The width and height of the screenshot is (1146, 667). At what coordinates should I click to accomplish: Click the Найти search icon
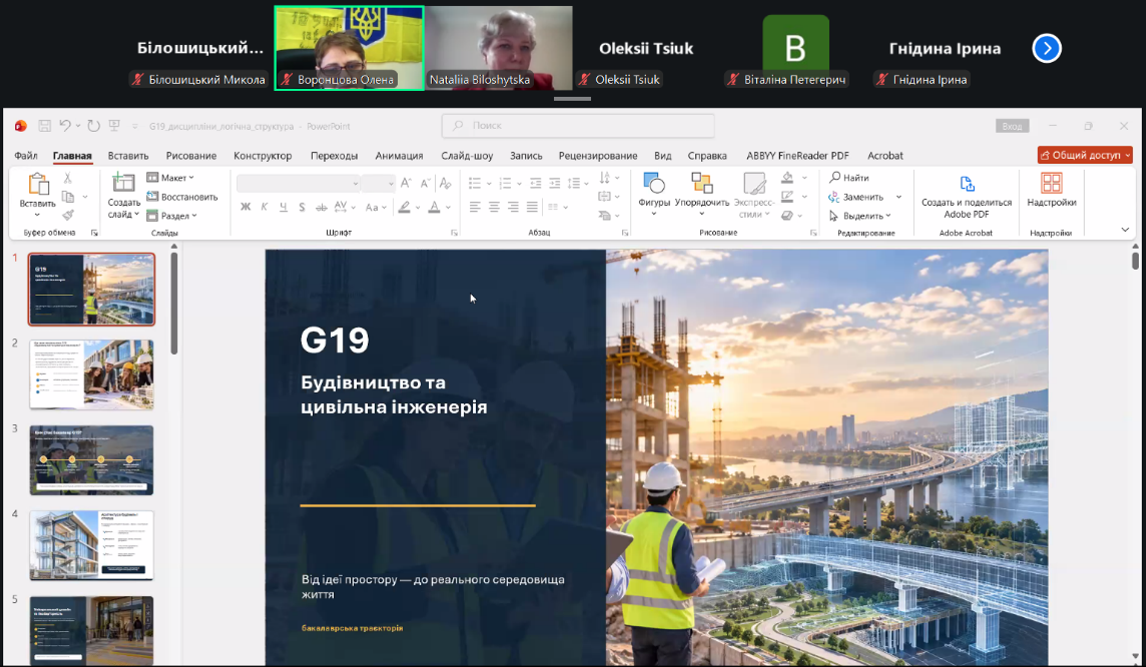(x=849, y=178)
